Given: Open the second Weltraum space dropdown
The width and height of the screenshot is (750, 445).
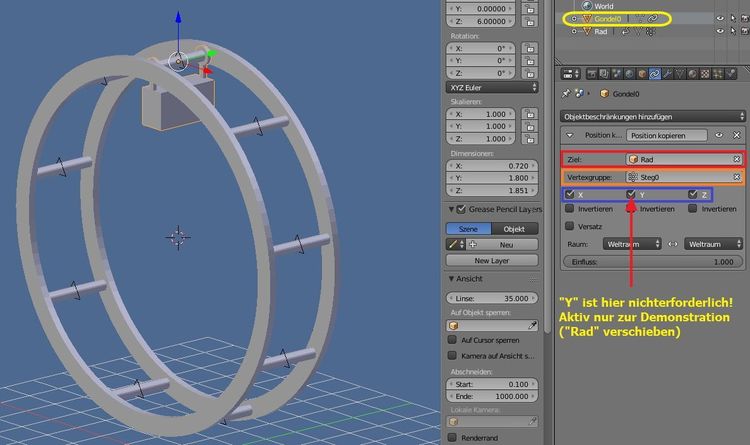Looking at the screenshot, I should pyautogui.click(x=713, y=244).
